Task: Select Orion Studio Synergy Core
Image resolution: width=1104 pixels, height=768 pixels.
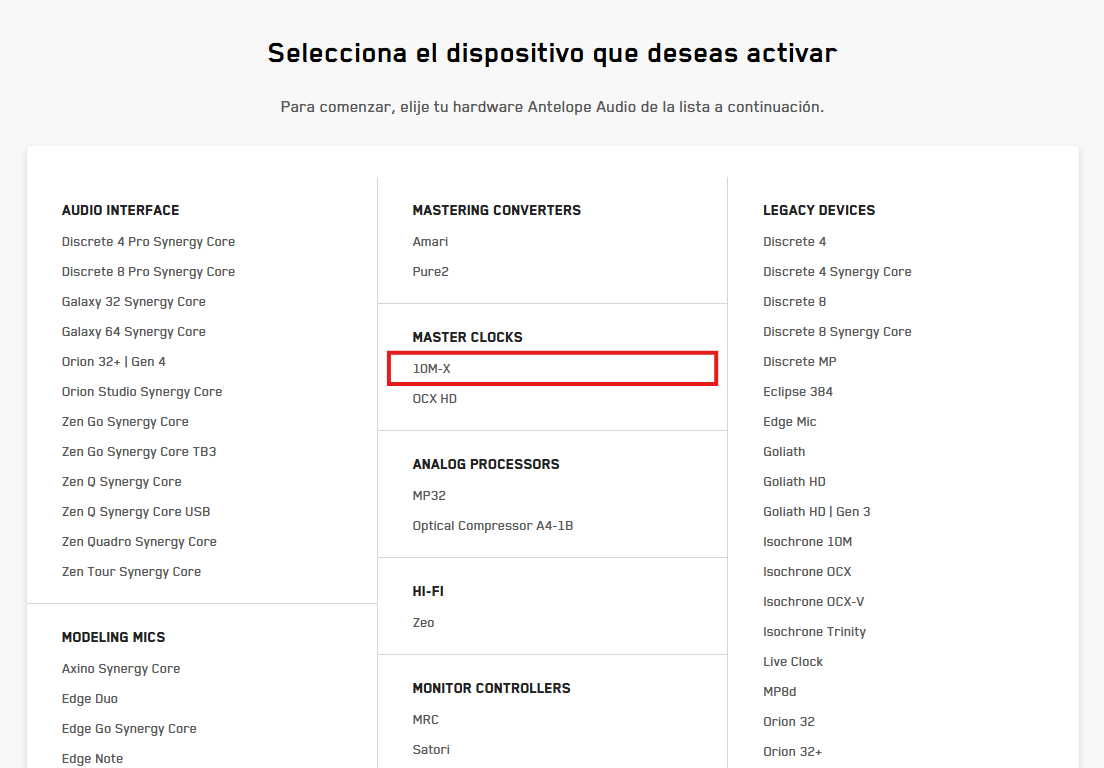Action: point(142,391)
